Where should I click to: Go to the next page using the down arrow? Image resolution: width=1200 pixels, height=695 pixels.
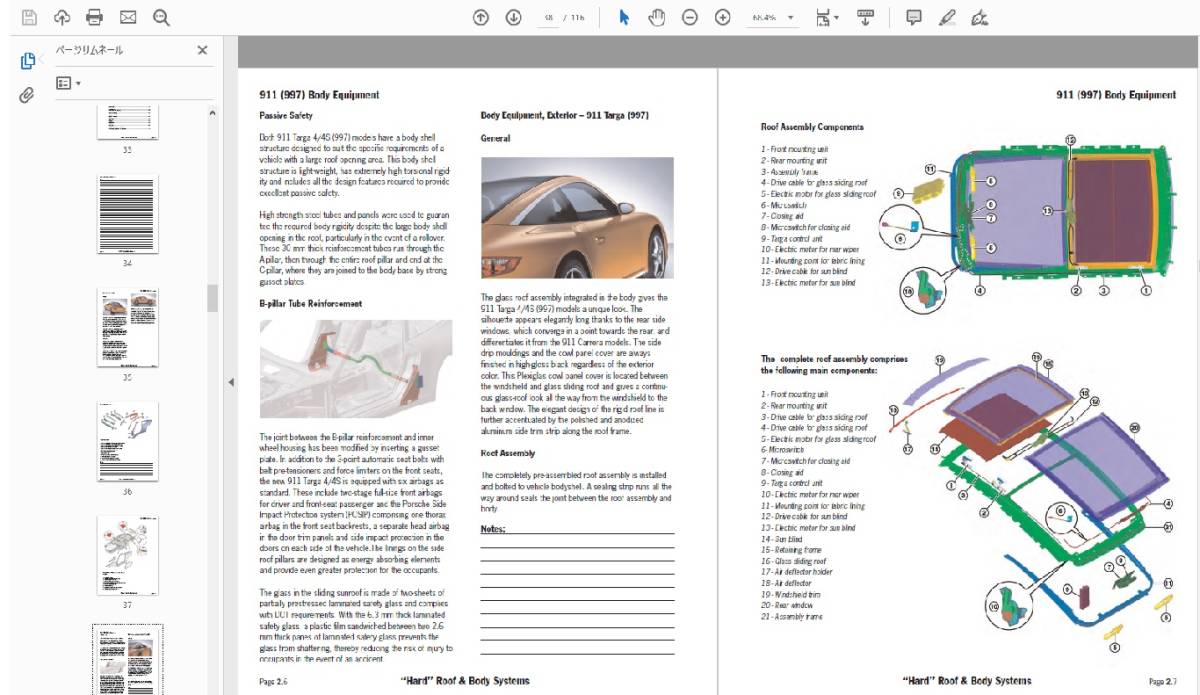513,17
